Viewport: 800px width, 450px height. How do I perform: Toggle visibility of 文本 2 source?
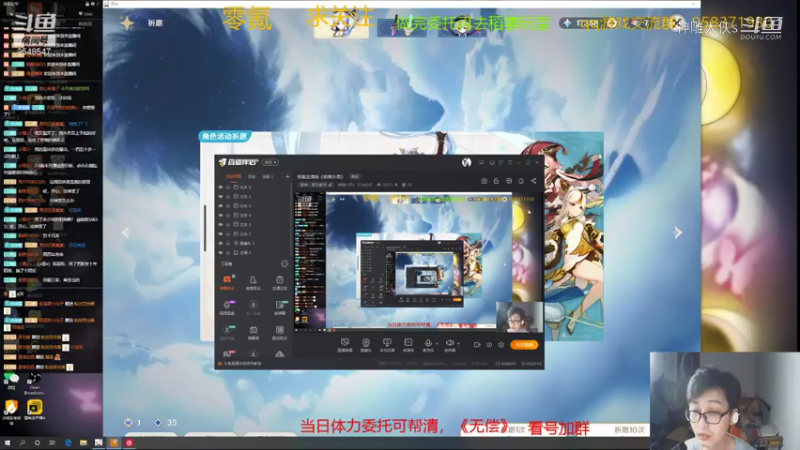tap(221, 224)
